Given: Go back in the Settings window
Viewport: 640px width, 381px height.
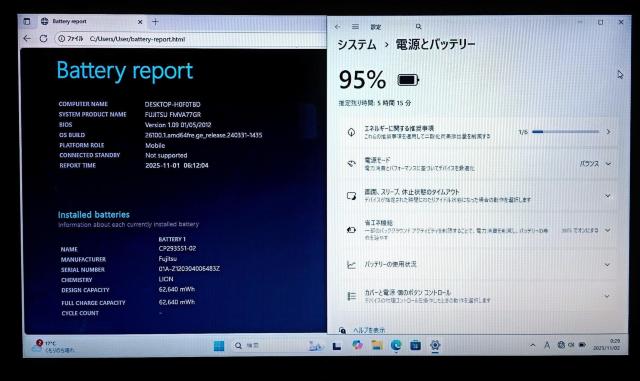Looking at the screenshot, I should pos(338,27).
